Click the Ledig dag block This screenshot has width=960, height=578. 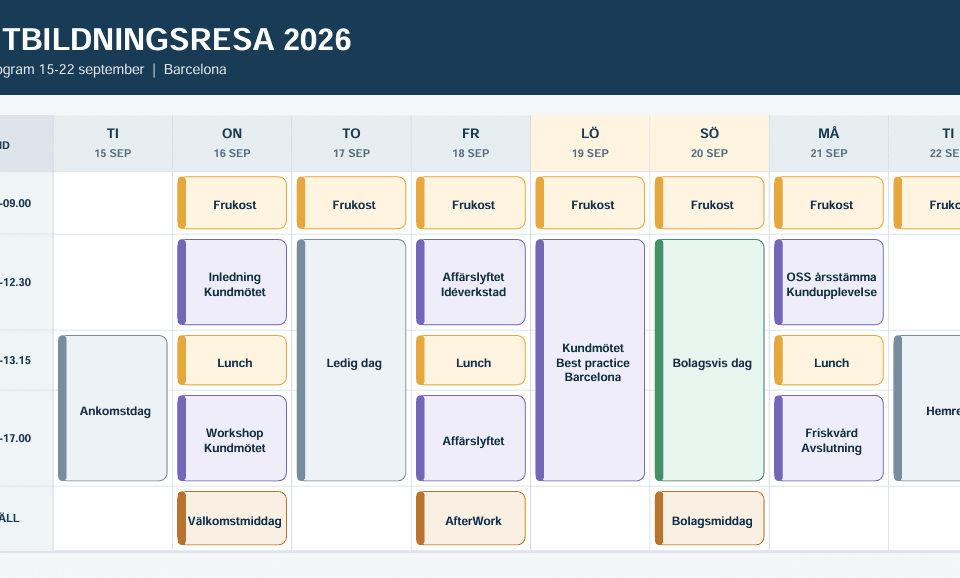coord(351,360)
